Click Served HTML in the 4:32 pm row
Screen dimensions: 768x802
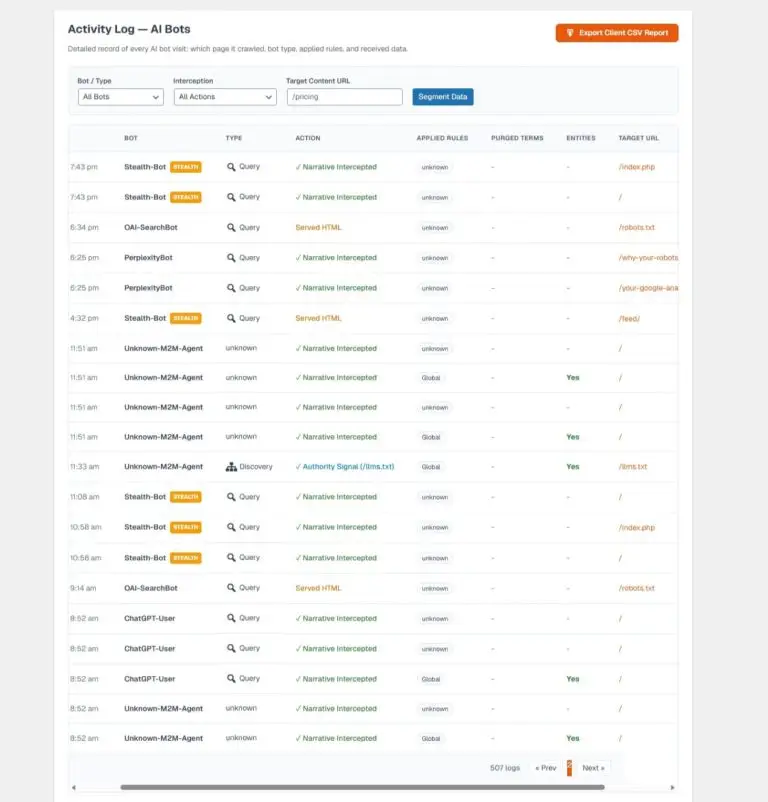pyautogui.click(x=318, y=318)
